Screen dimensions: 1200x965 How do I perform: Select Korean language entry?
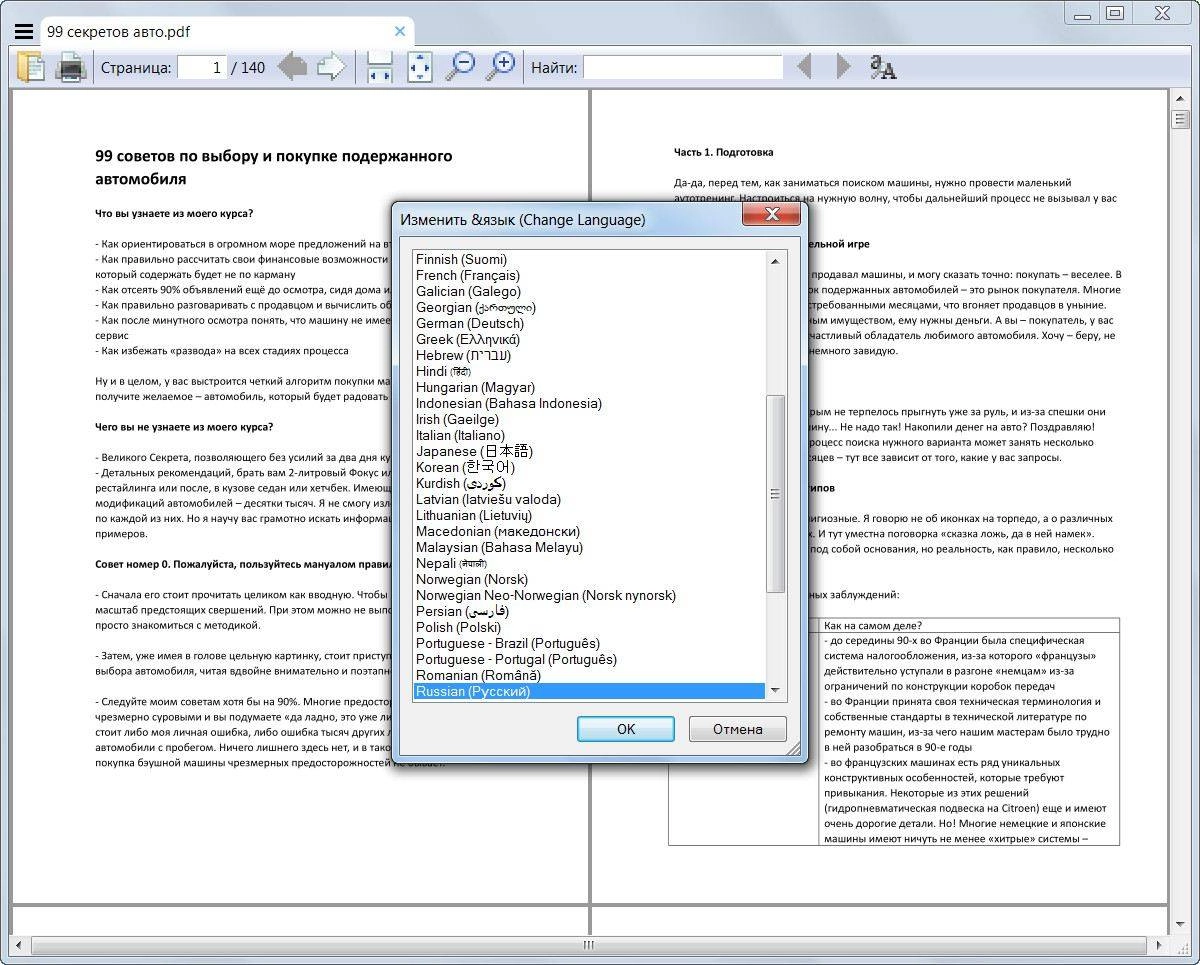(x=589, y=467)
